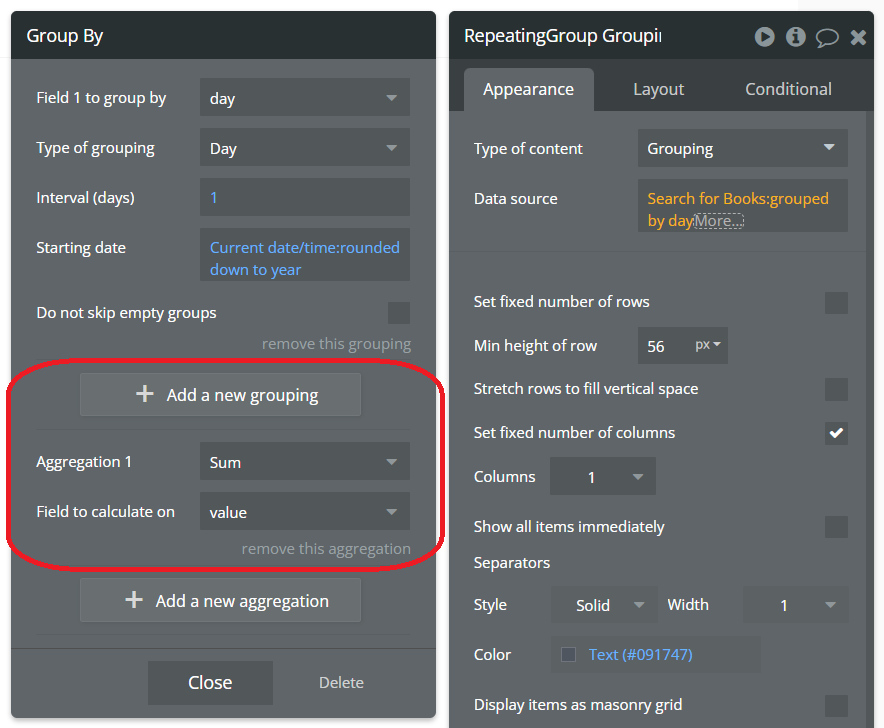Viewport: 884px width, 728px height.
Task: Enable 'Set fixed number of rows'
Action: pyautogui.click(x=836, y=302)
